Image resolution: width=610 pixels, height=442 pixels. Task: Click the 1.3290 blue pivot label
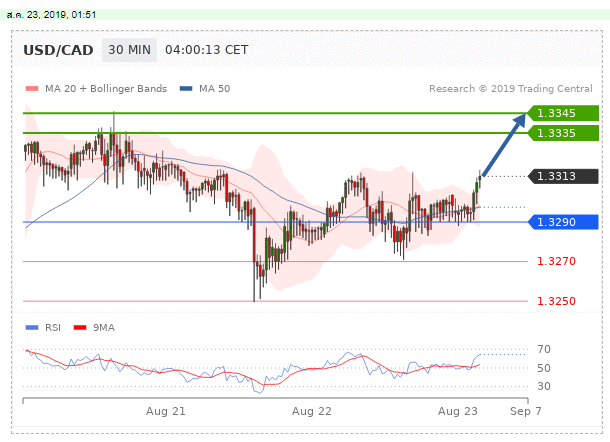(563, 222)
